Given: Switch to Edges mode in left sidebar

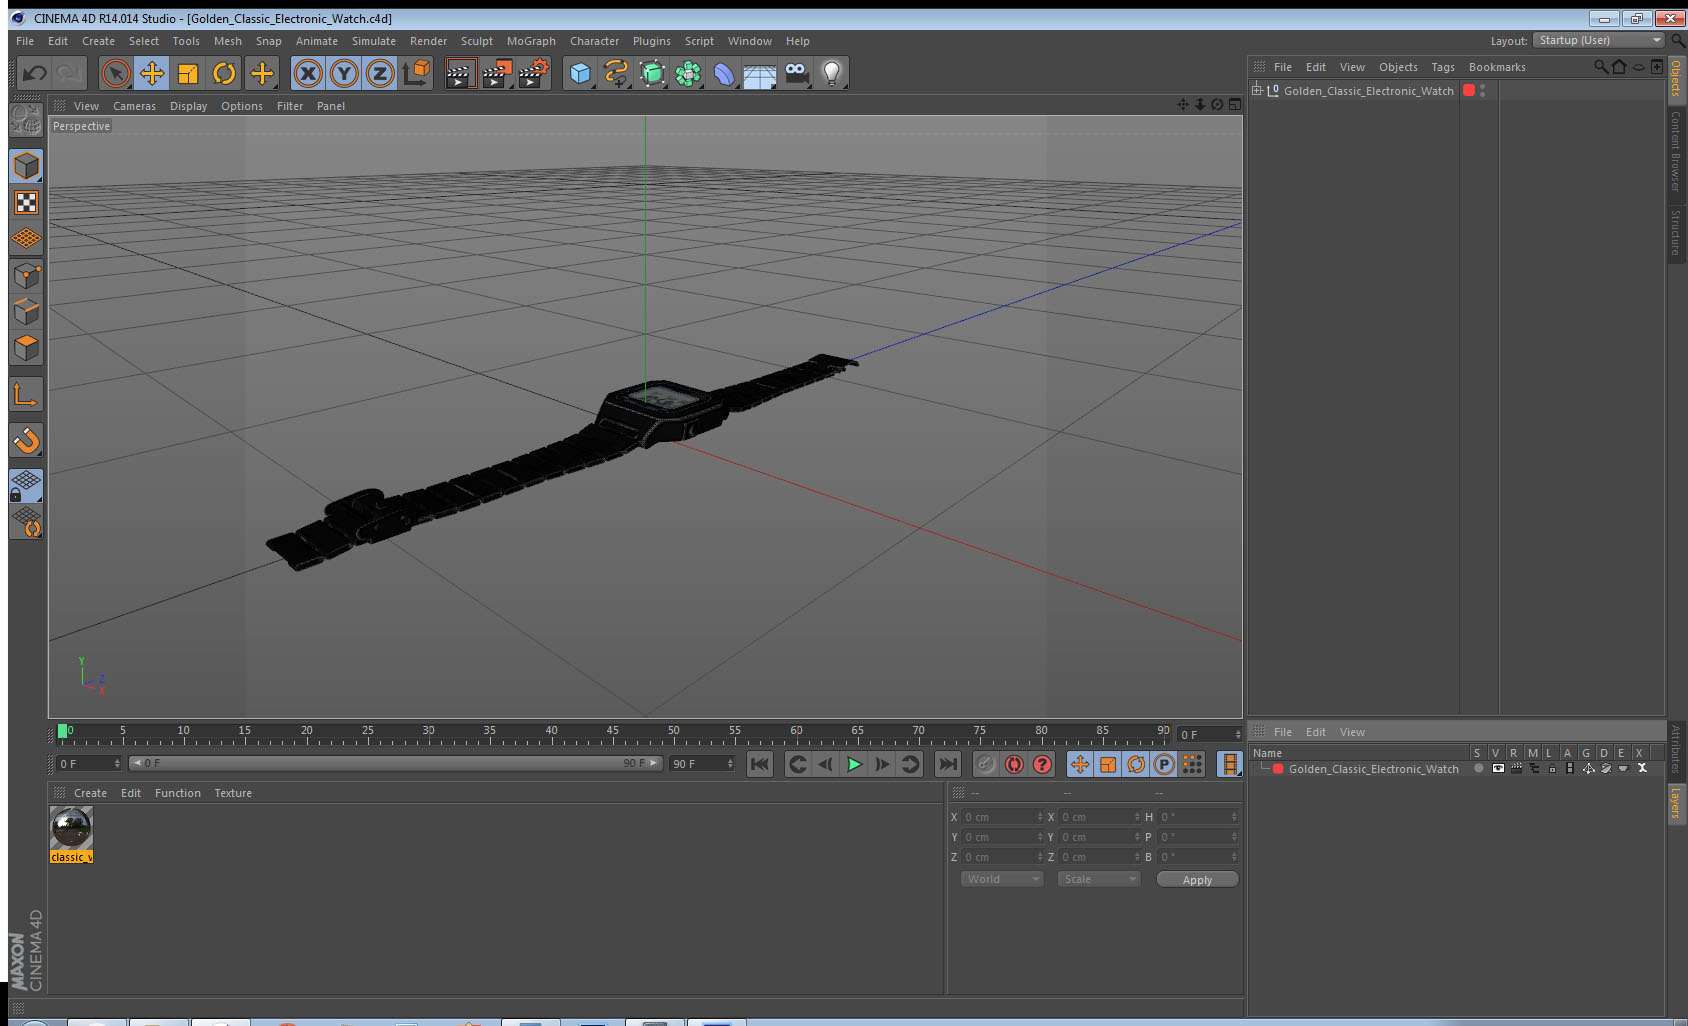Looking at the screenshot, I should click(x=26, y=311).
